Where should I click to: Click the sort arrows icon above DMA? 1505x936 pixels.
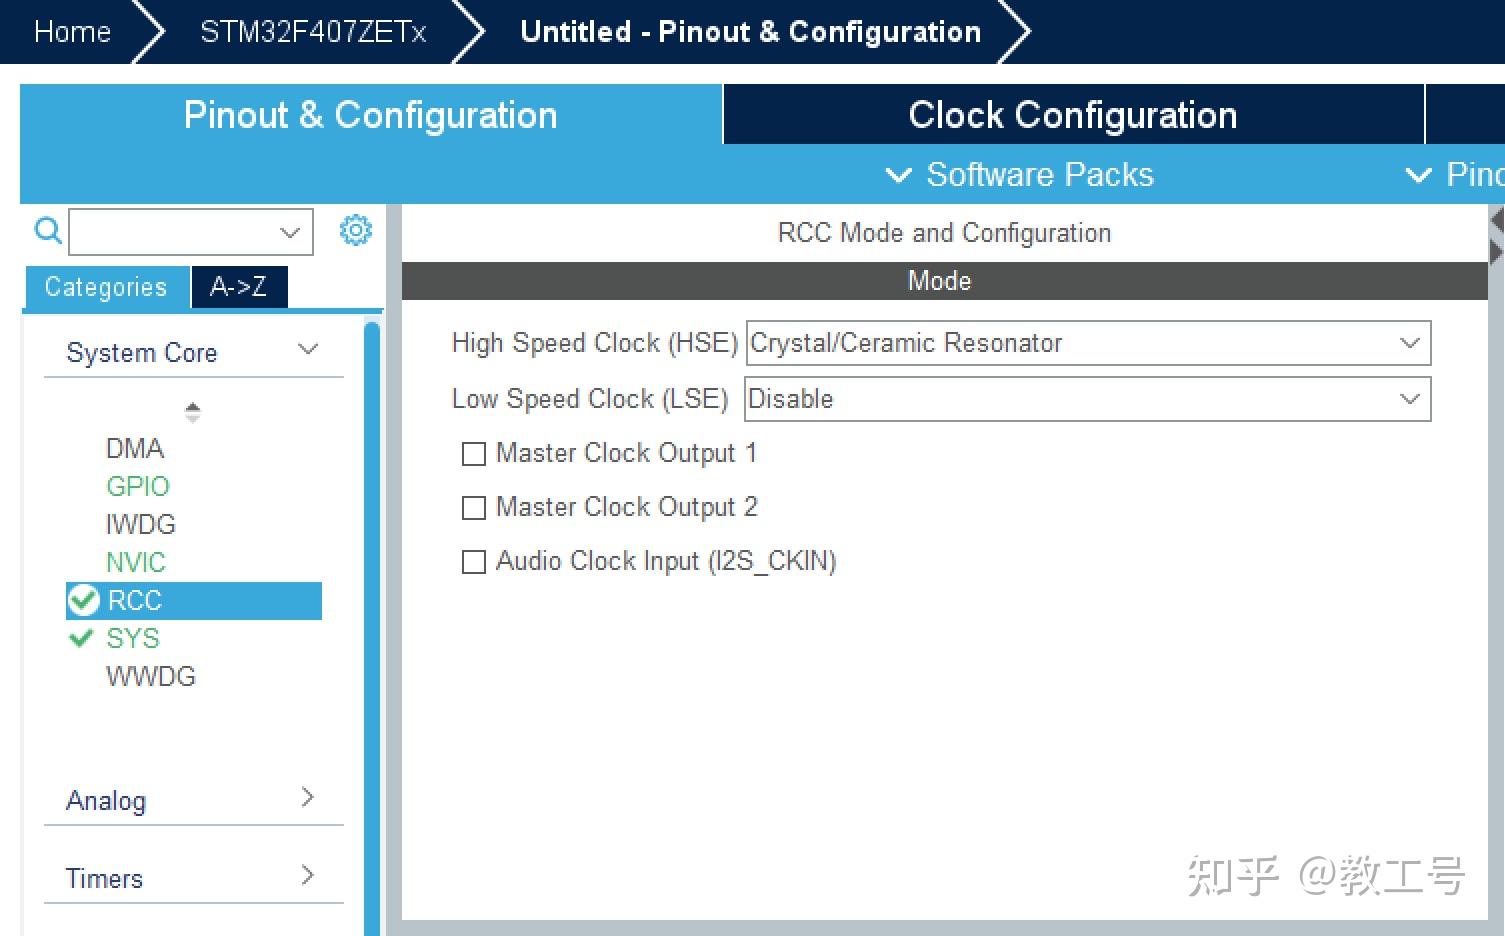click(x=193, y=411)
